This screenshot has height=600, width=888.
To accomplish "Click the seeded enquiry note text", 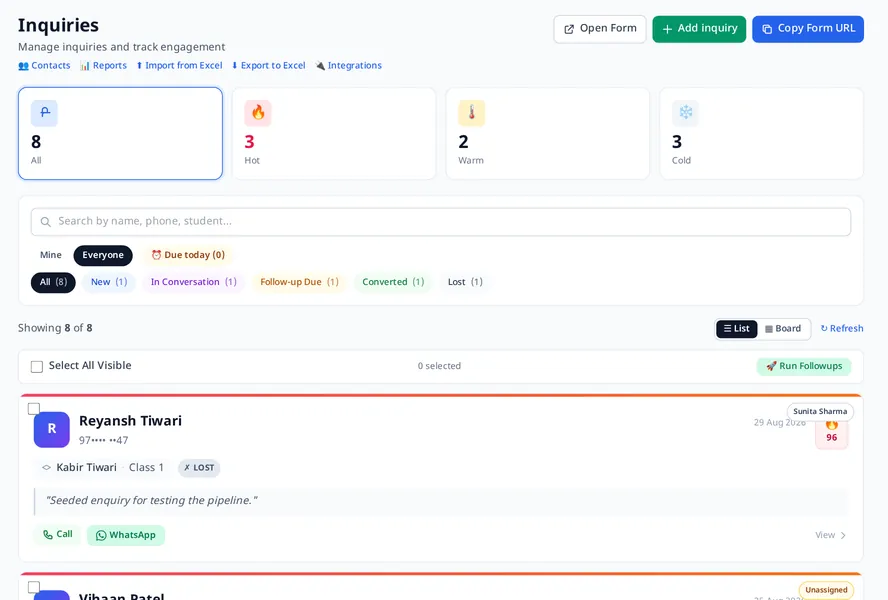I will [152, 501].
